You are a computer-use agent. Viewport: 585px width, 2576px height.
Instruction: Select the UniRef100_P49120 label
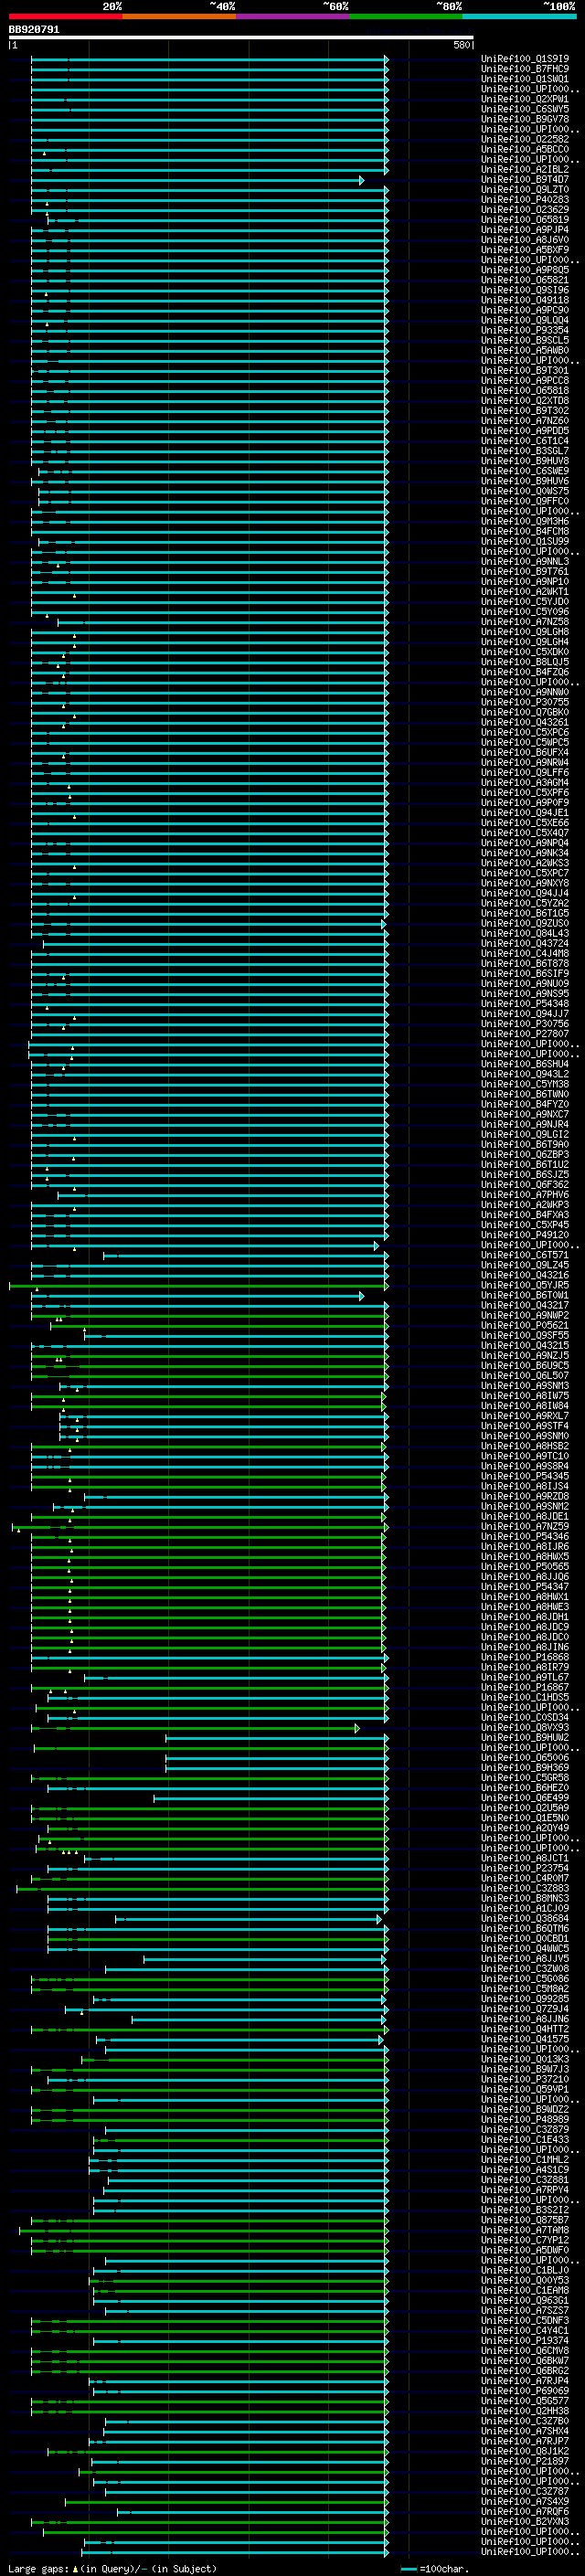[525, 1235]
